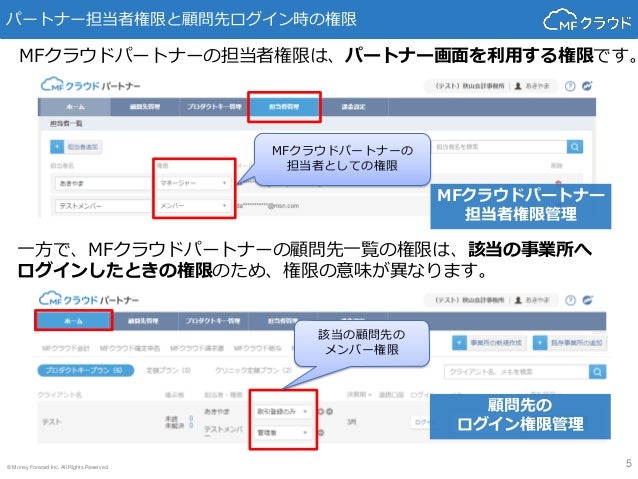Click plus icon of 担当者追加
The width and height of the screenshot is (638, 479).
click(57, 147)
